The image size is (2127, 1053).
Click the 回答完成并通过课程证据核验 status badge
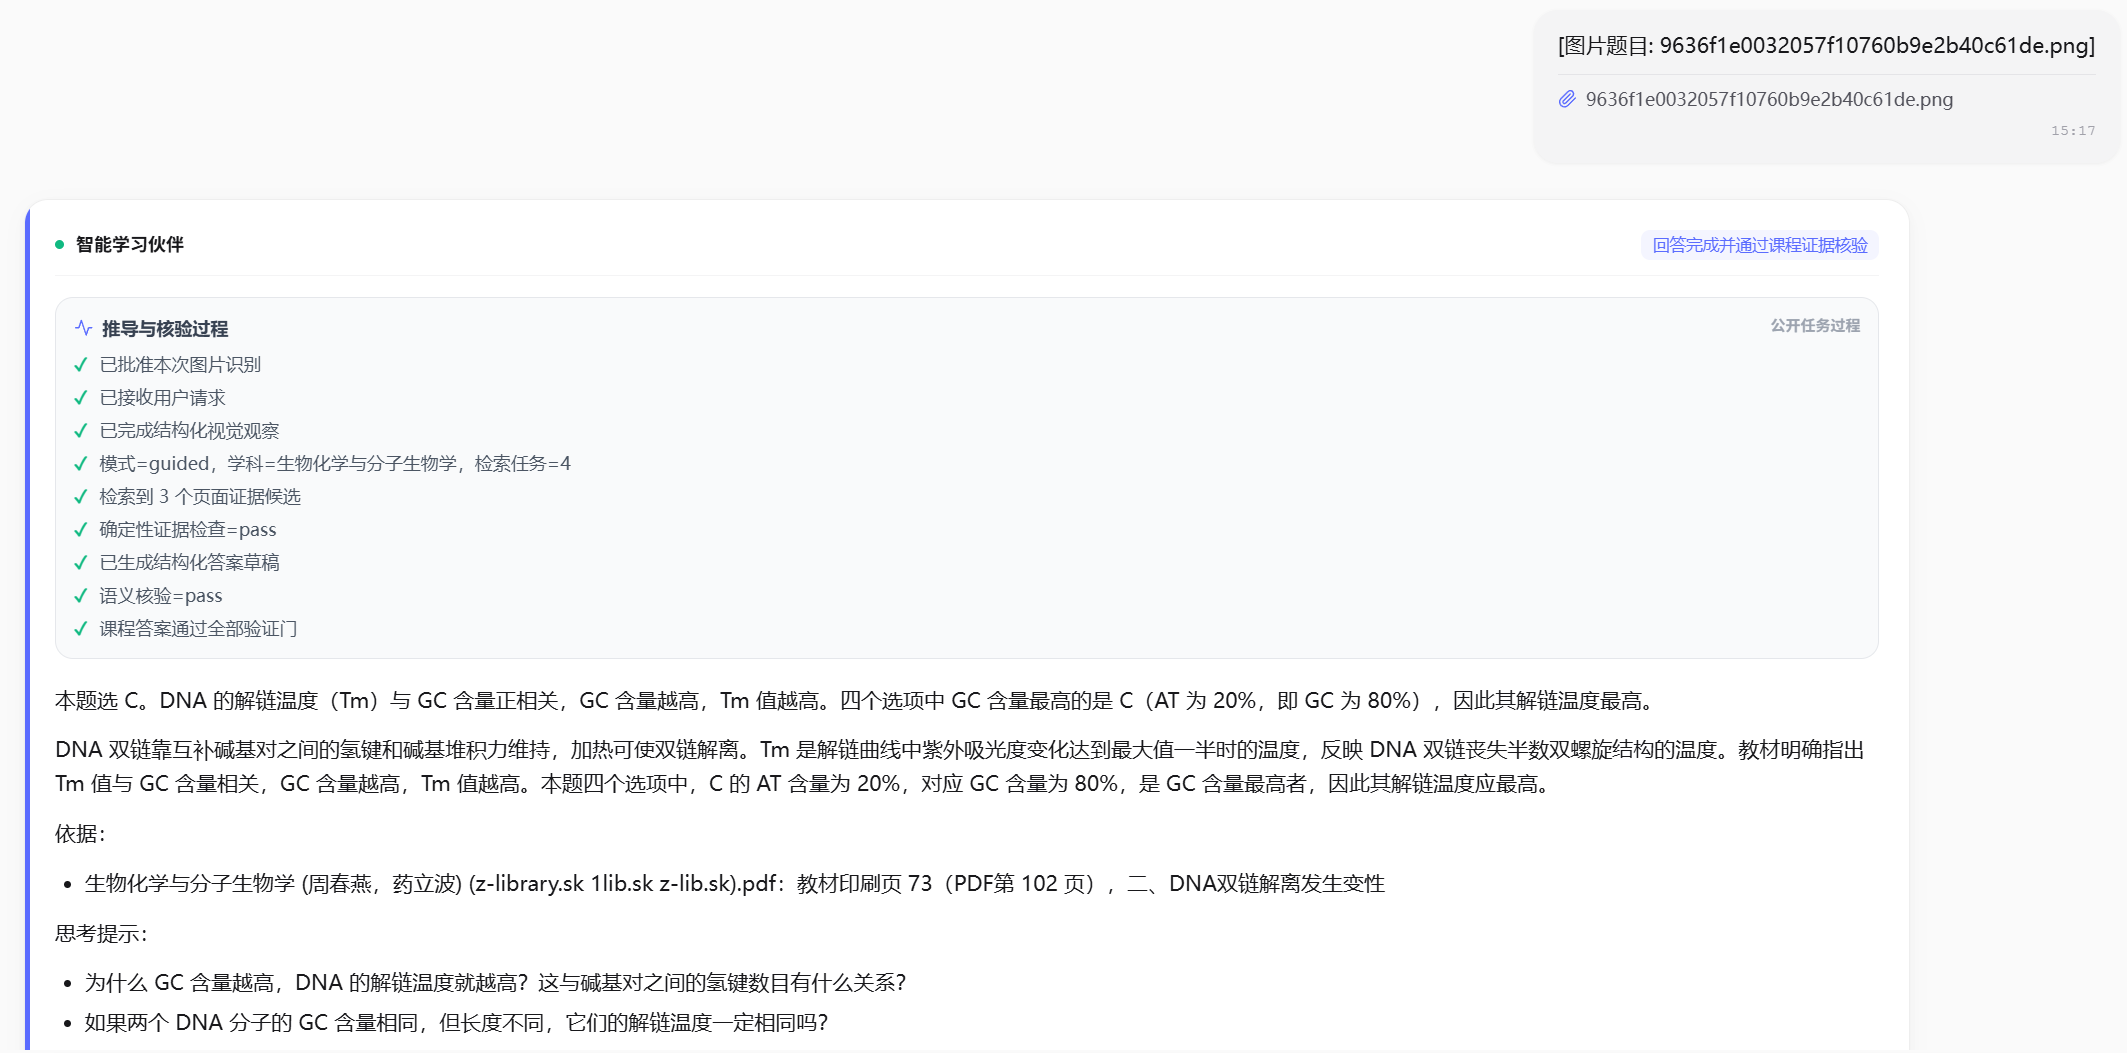[1760, 245]
